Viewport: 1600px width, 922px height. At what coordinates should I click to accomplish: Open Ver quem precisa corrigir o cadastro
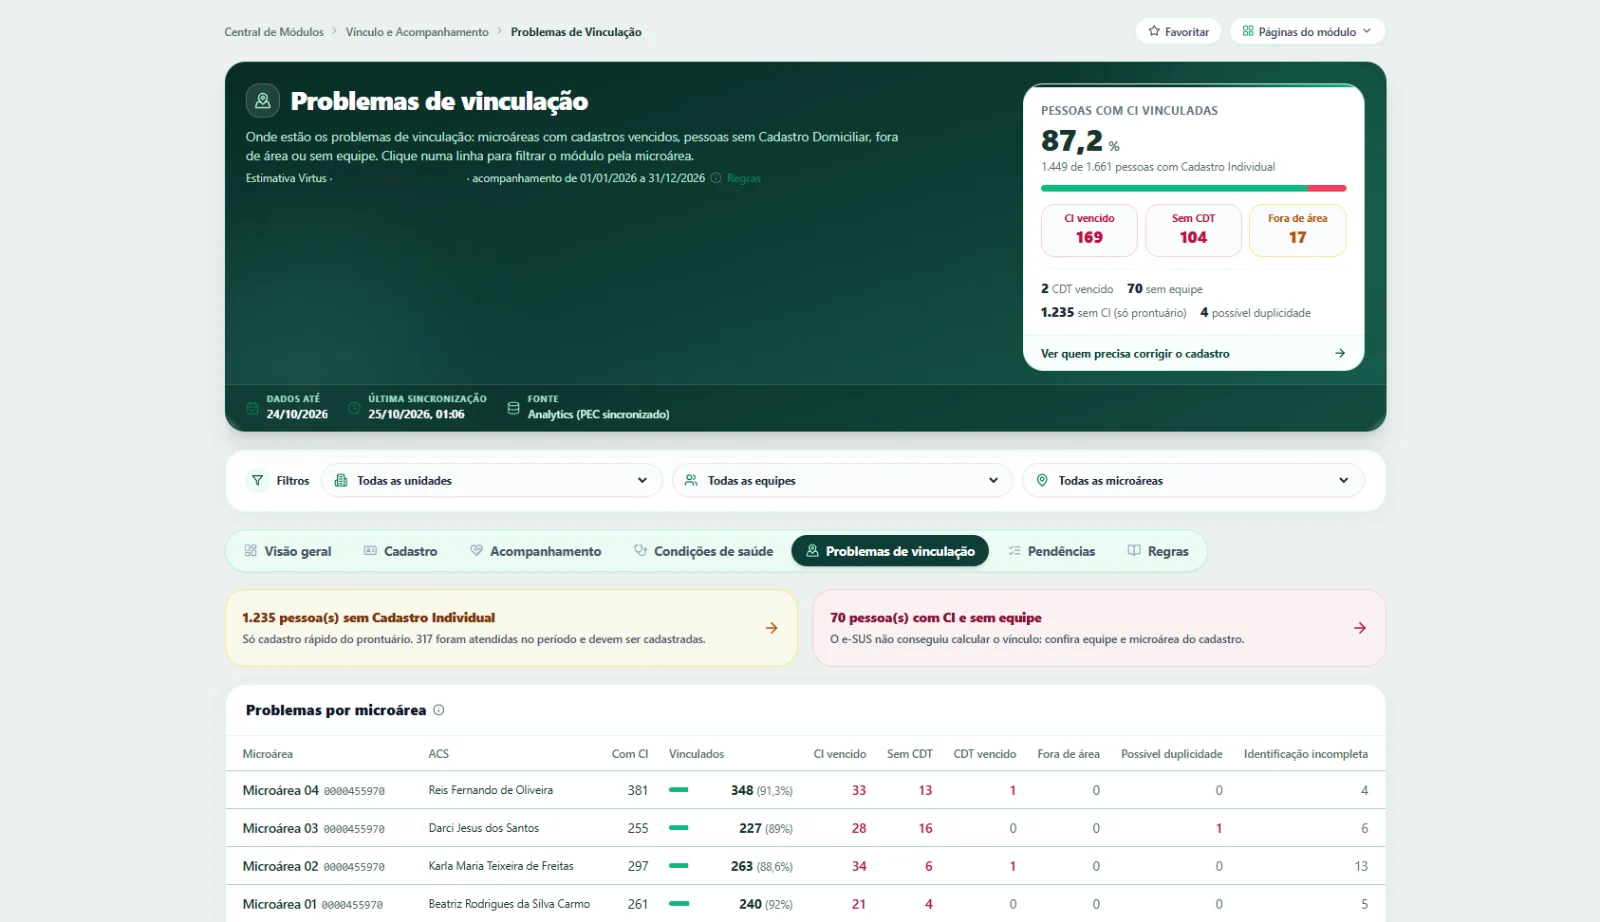tap(1193, 353)
